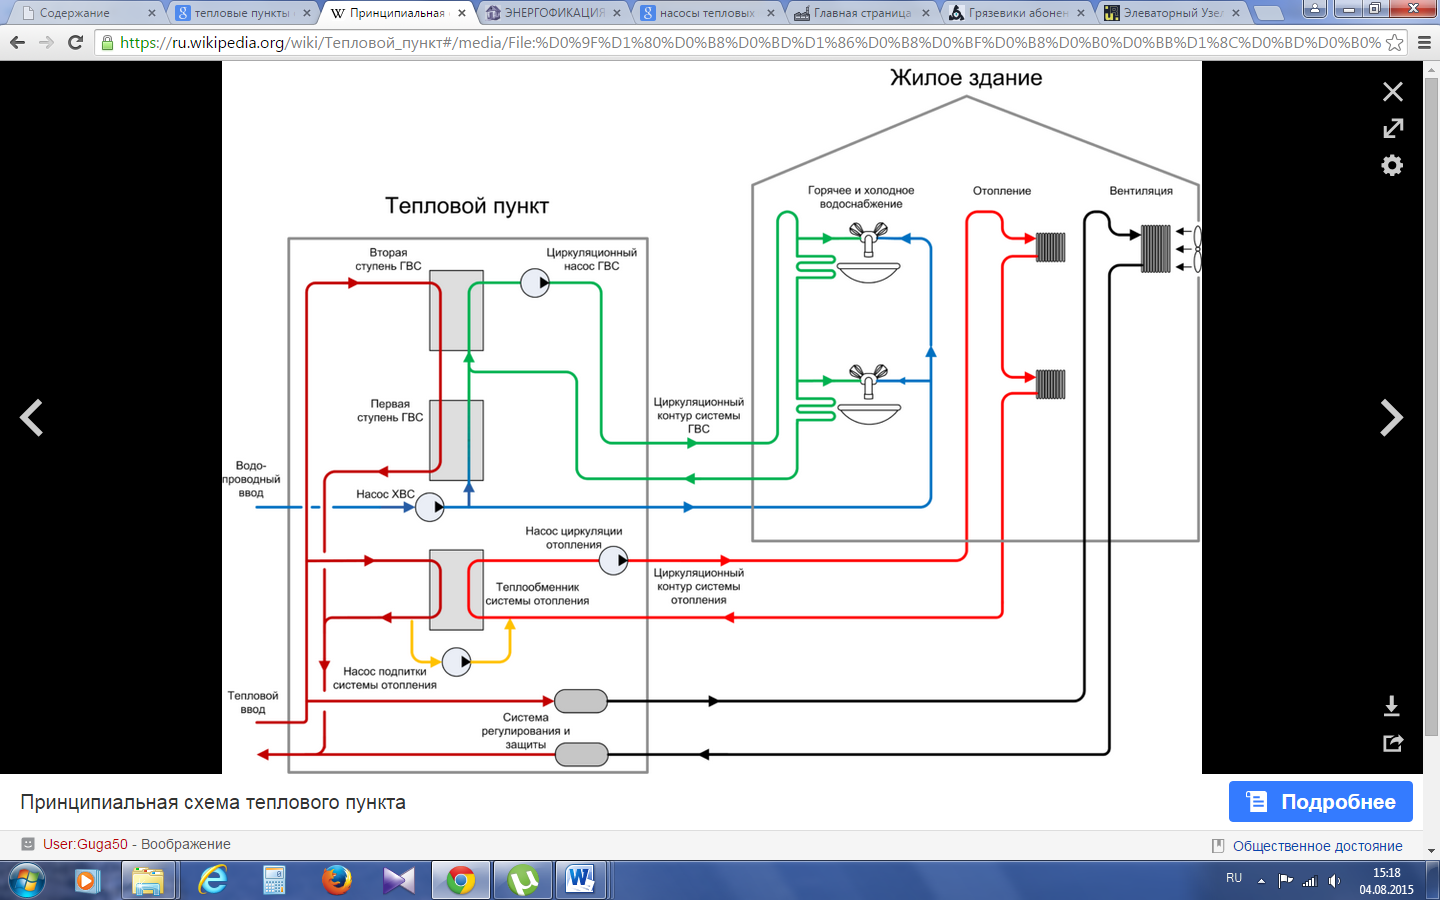Open the Chrome menu
1440x900 pixels.
(1424, 43)
